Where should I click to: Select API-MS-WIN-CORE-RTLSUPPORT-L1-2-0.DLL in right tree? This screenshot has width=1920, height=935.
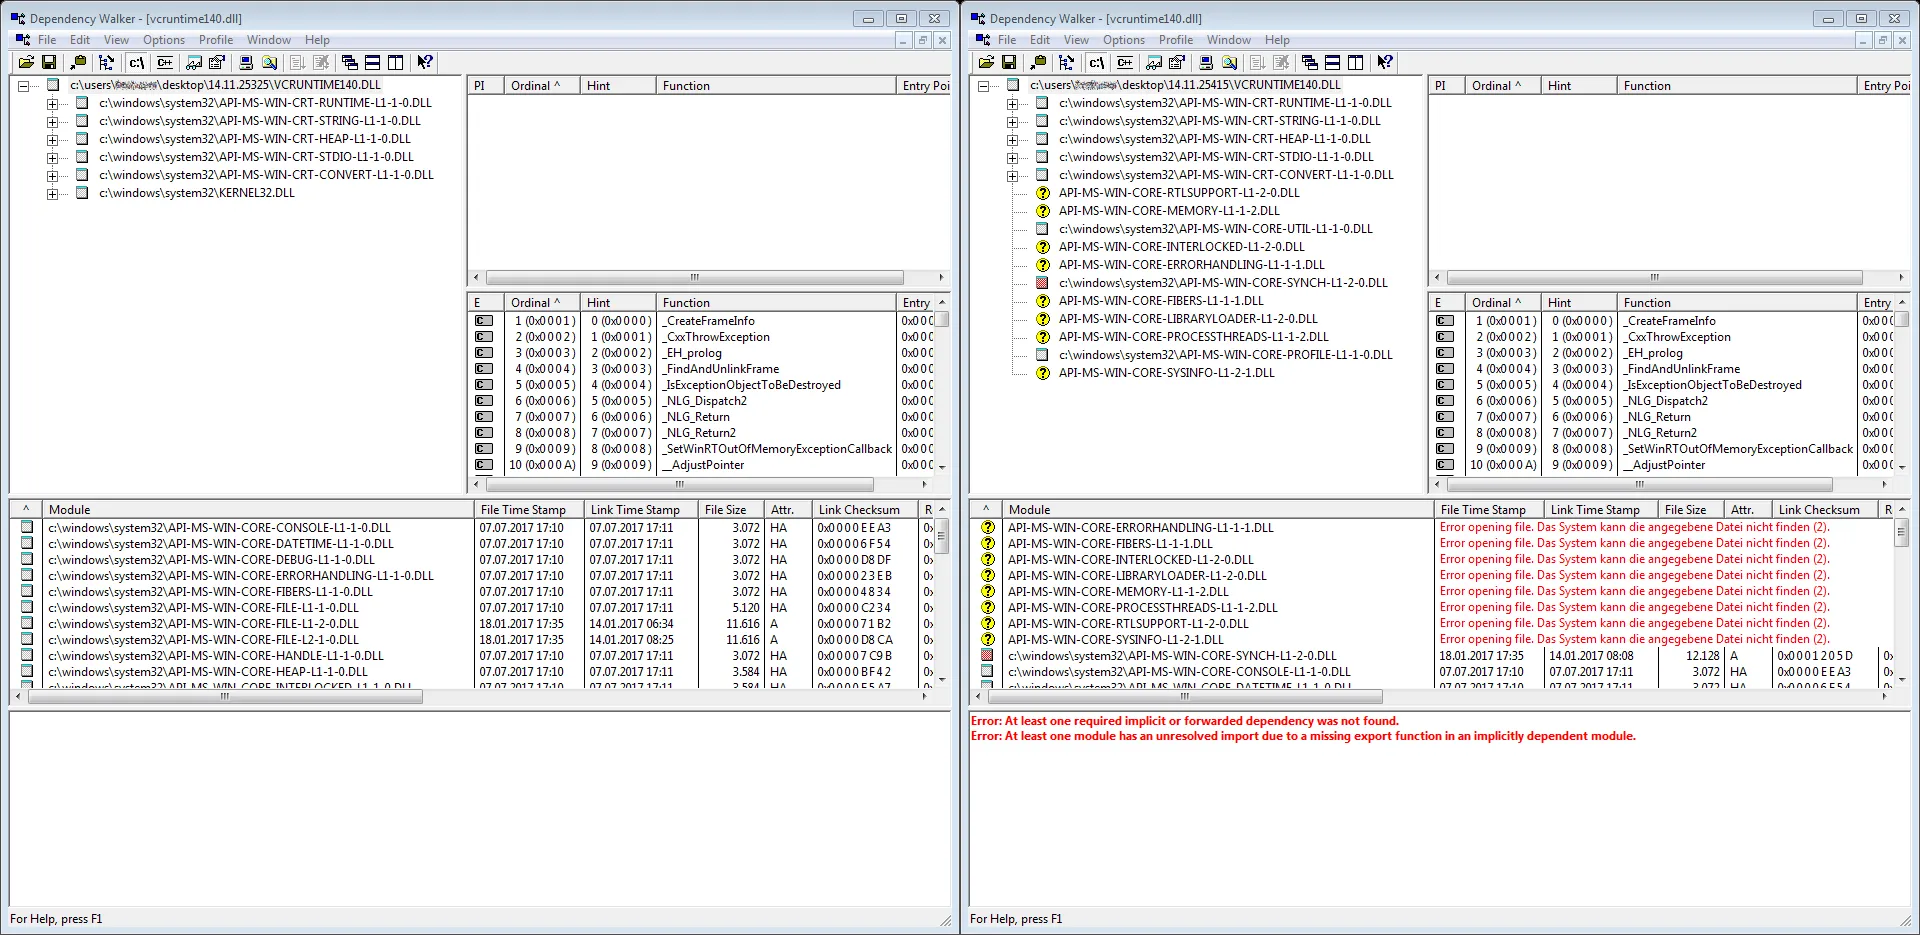[x=1179, y=193]
